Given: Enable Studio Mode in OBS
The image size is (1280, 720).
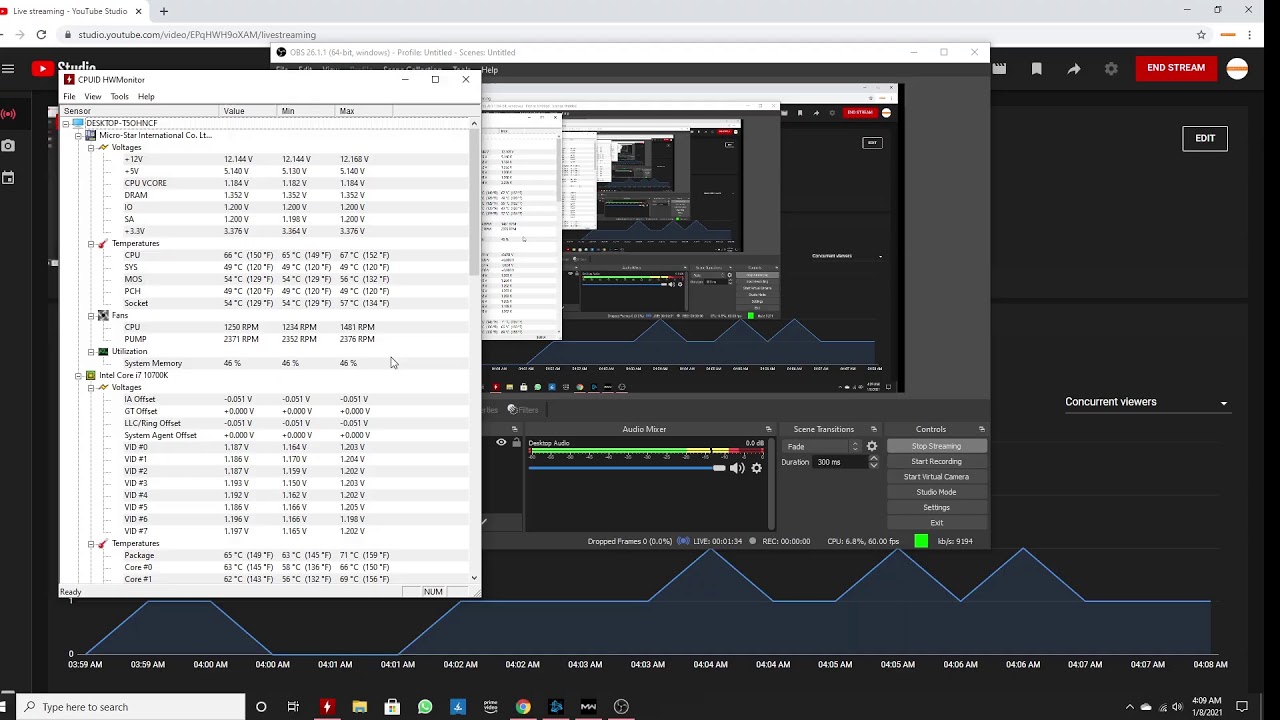Looking at the screenshot, I should pyautogui.click(x=936, y=492).
